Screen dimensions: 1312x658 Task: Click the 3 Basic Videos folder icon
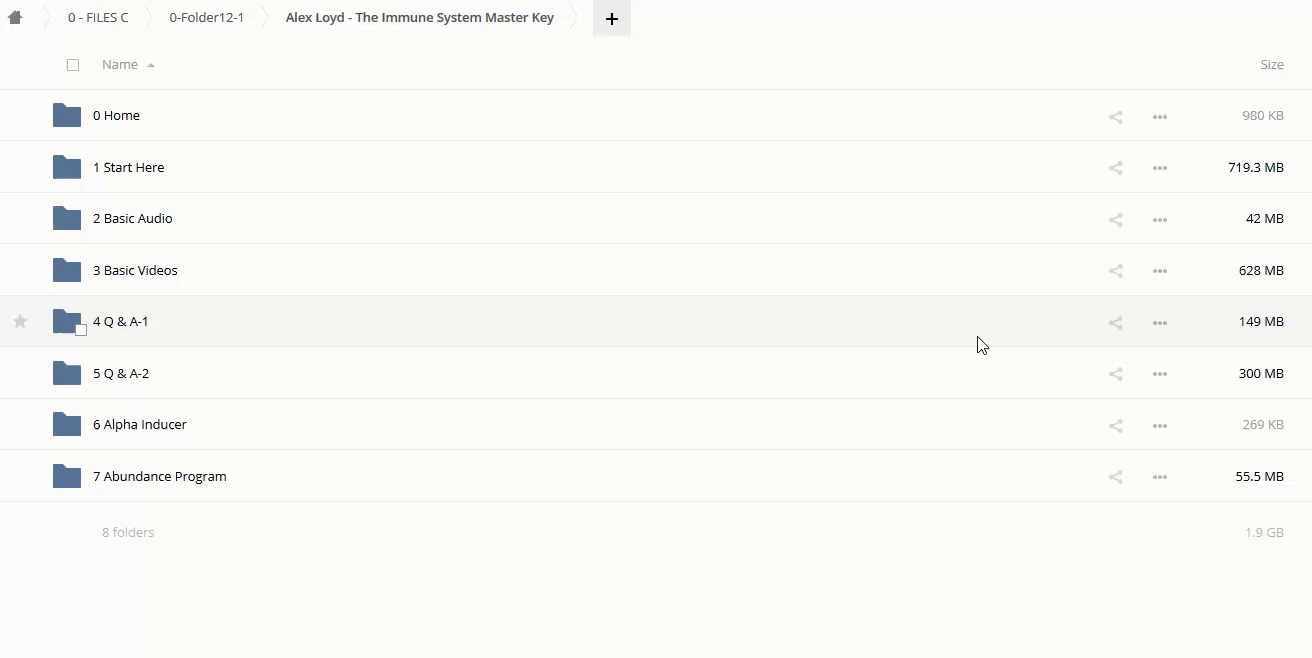[67, 270]
